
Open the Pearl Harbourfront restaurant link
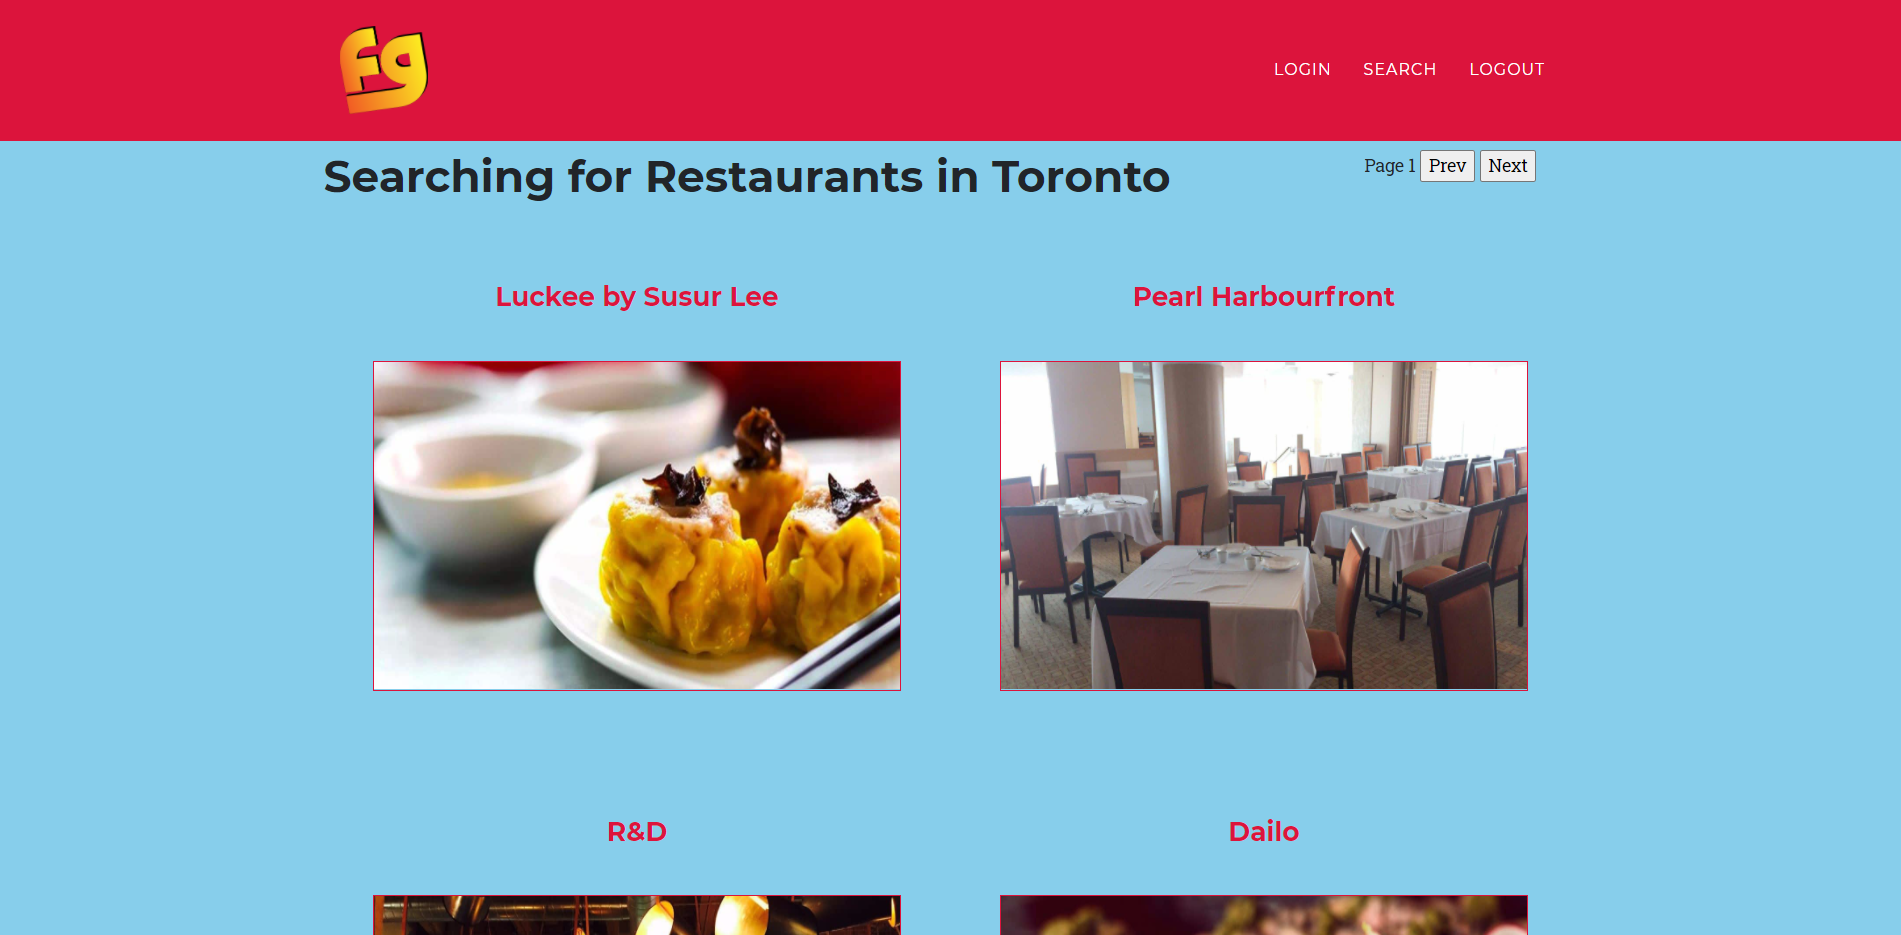[1263, 297]
